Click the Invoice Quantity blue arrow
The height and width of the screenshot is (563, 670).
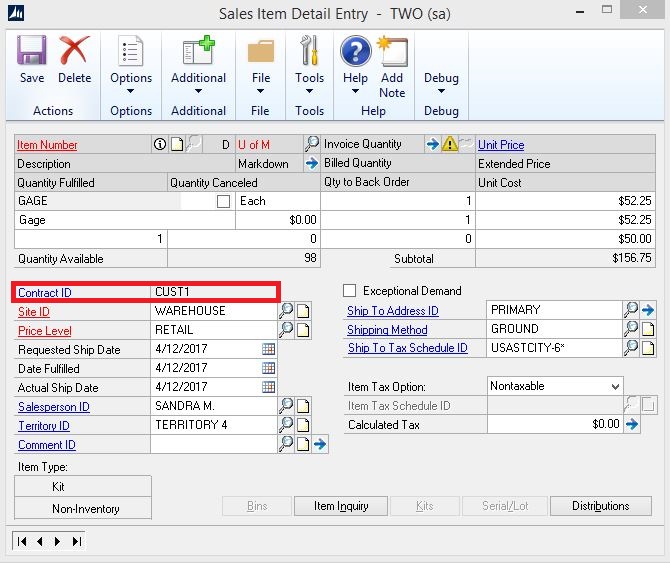tap(432, 144)
